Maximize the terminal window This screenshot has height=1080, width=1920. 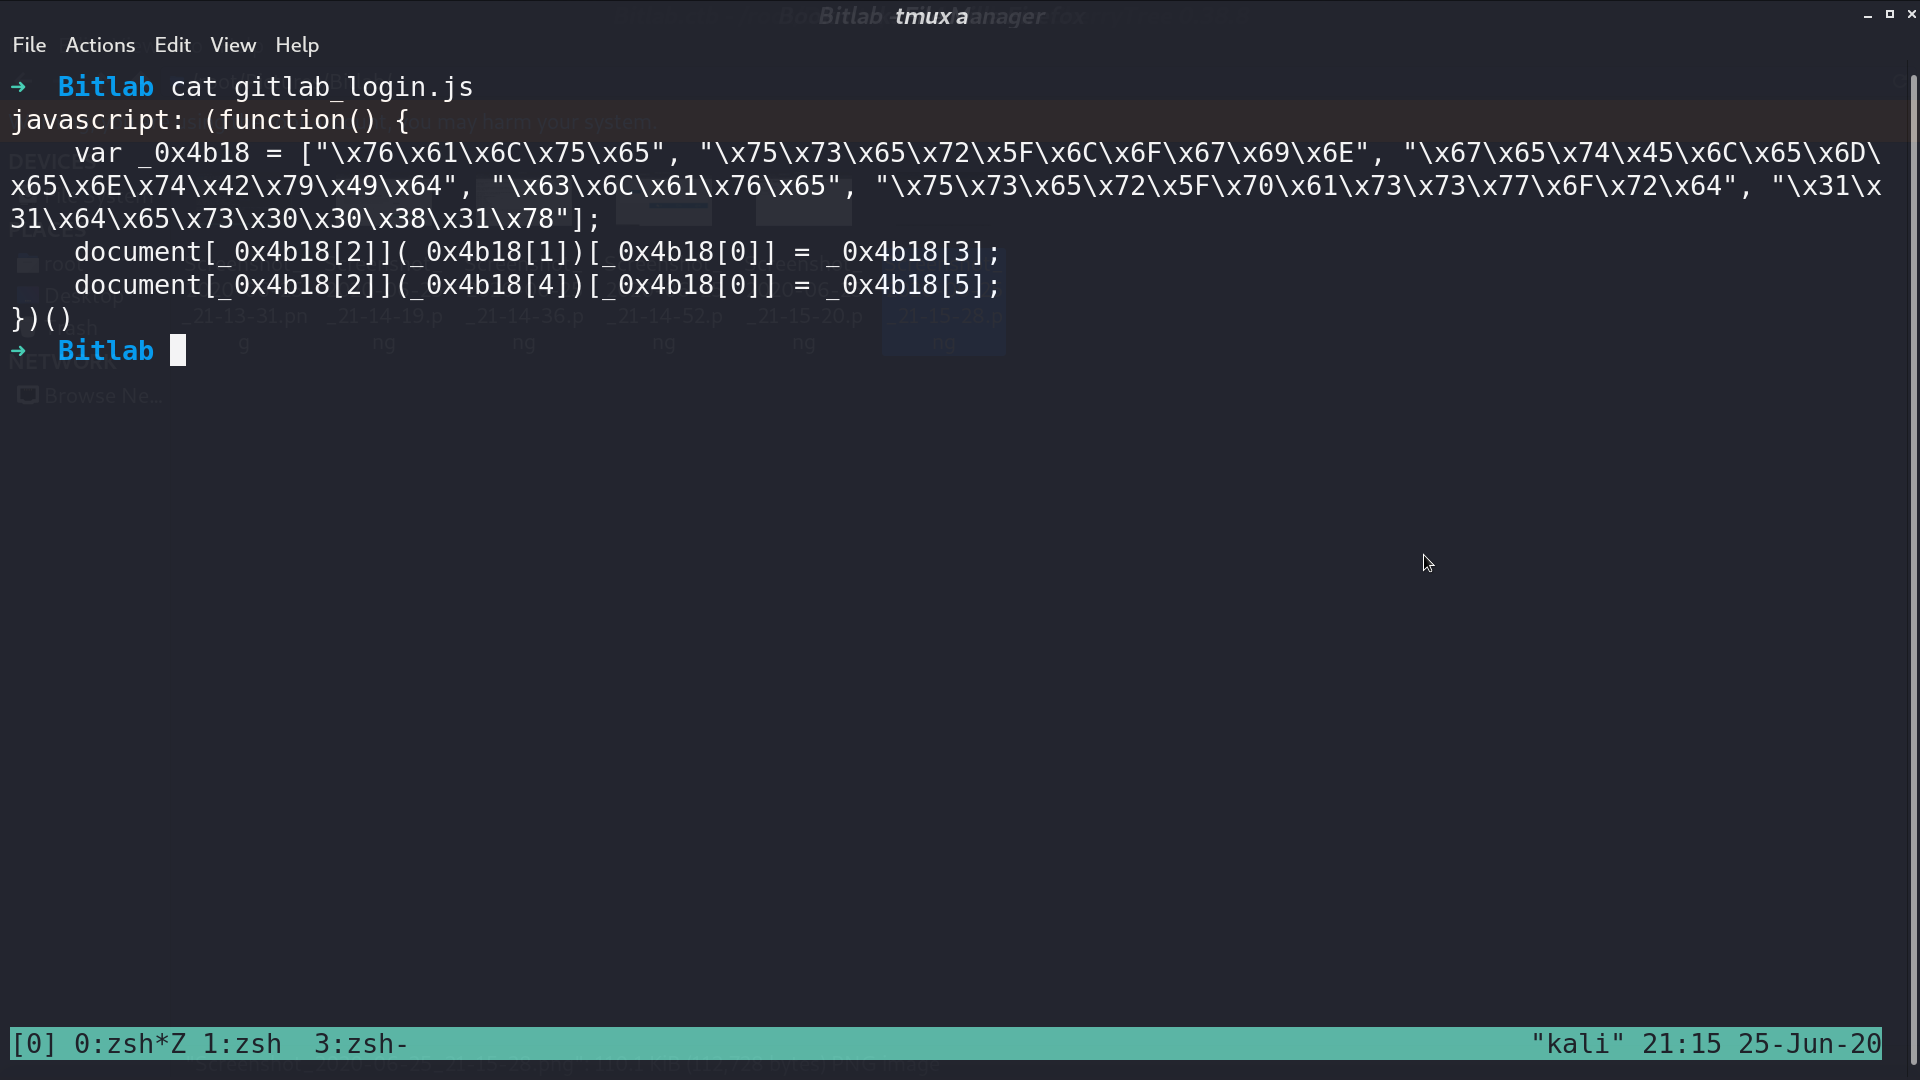tap(1890, 15)
